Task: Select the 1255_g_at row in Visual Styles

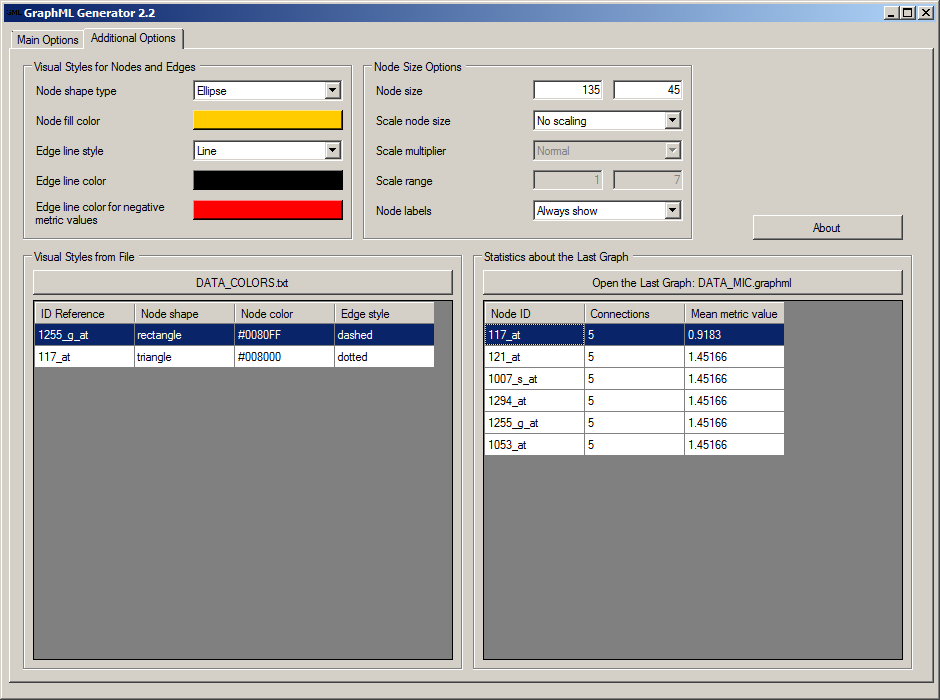Action: tap(234, 334)
